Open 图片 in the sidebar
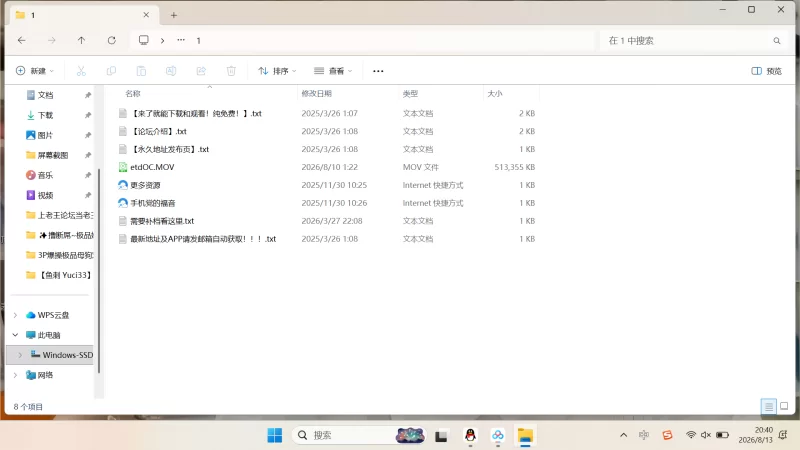The image size is (800, 450). pos(45,135)
